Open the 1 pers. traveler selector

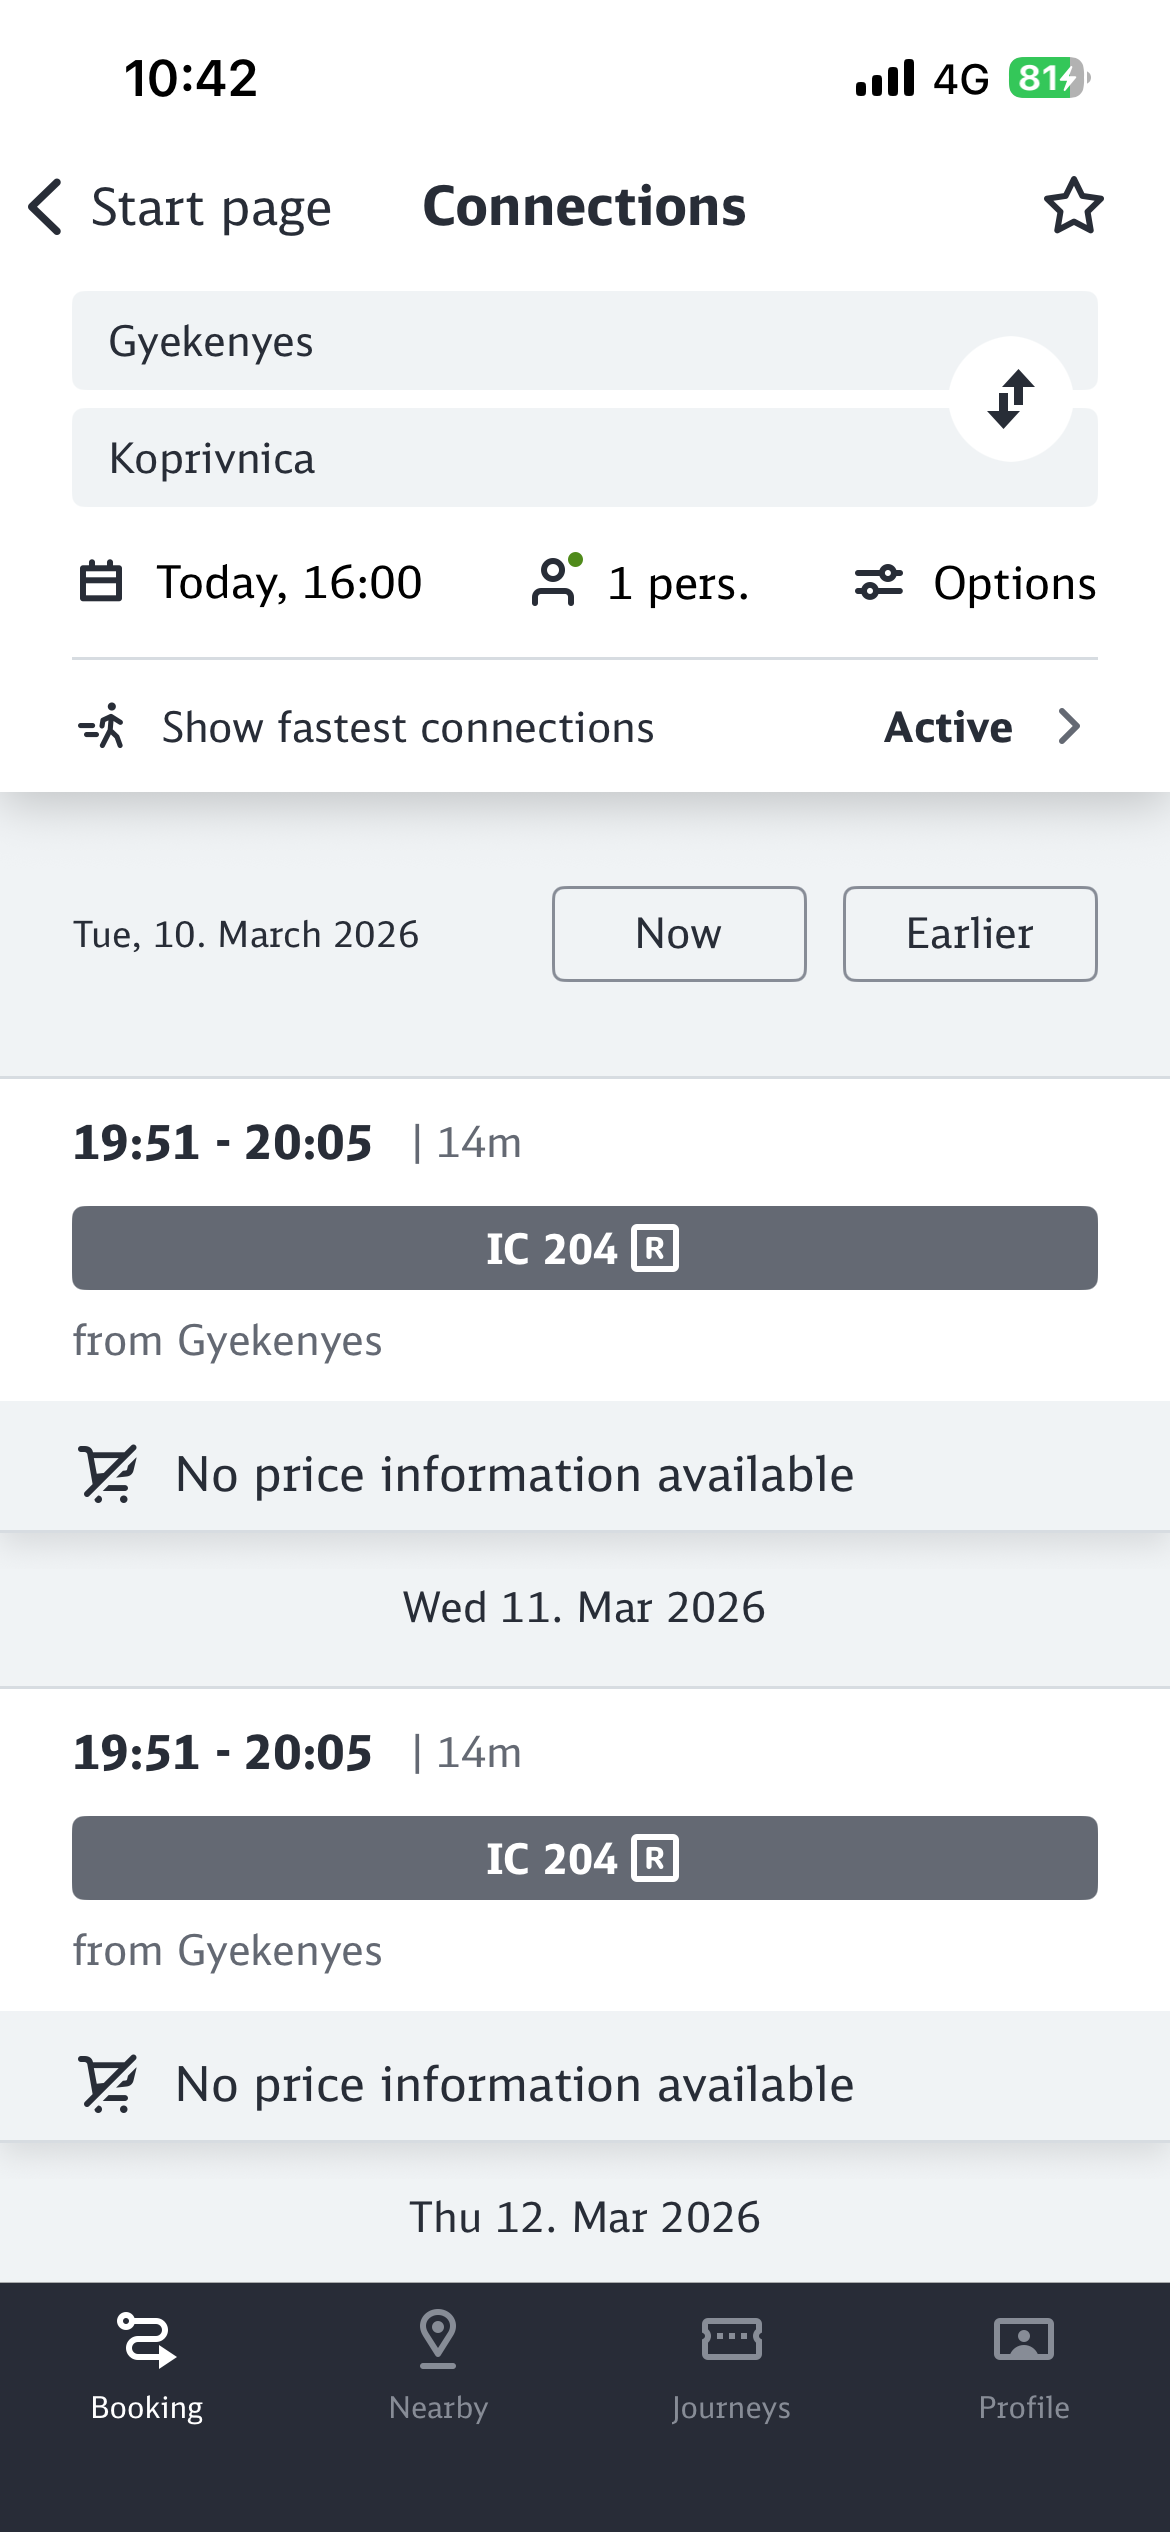tap(678, 583)
